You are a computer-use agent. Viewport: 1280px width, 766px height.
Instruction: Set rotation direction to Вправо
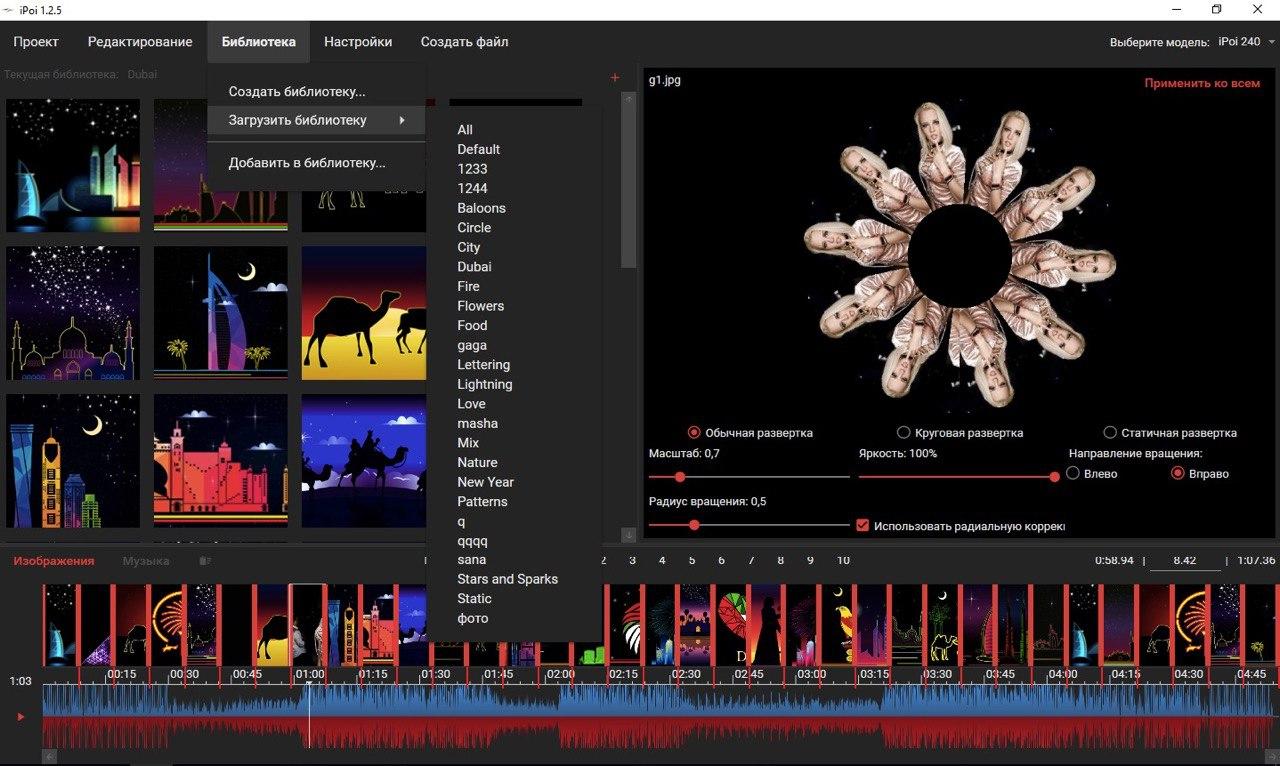[x=1178, y=473]
